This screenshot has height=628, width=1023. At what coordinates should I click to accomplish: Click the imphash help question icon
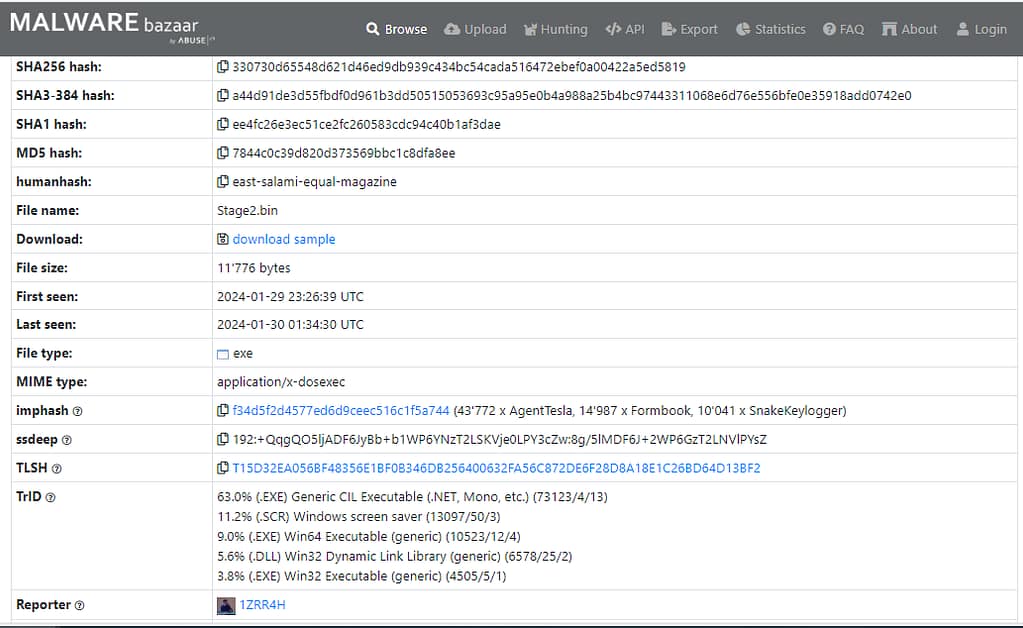point(78,411)
